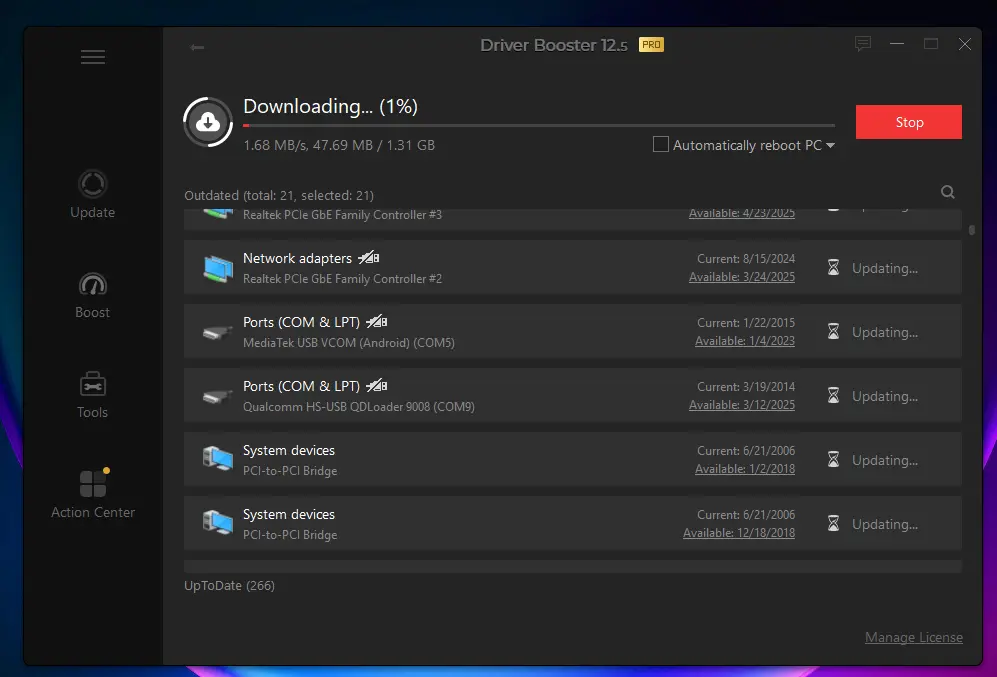Open the hamburger menu in sidebar
The image size is (997, 677).
point(93,57)
